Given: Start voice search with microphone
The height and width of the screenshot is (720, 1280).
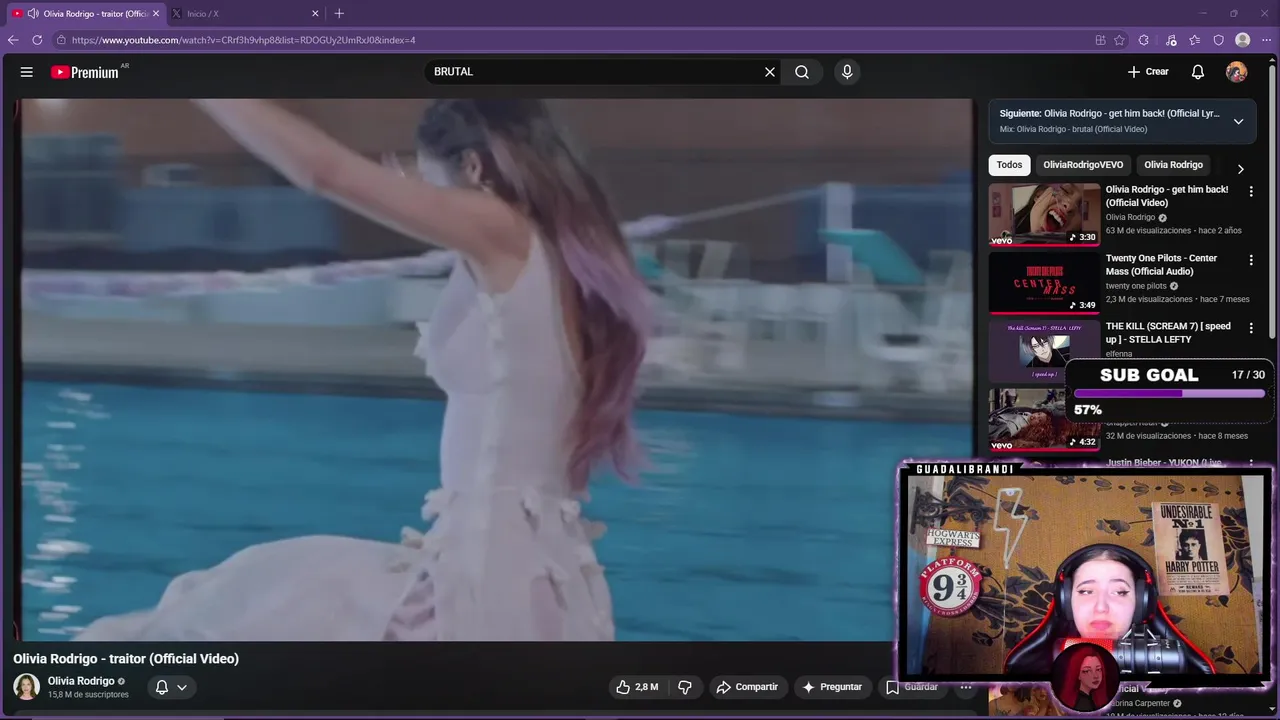Looking at the screenshot, I should tap(847, 72).
